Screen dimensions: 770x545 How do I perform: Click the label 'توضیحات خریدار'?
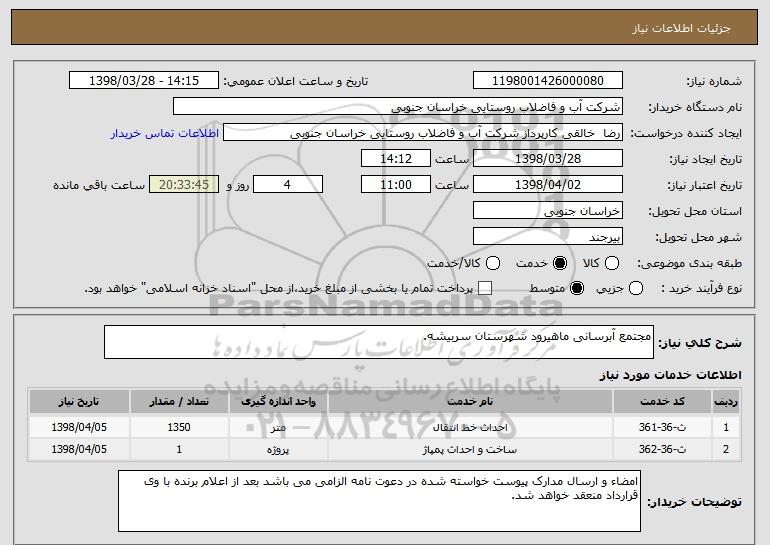(694, 502)
